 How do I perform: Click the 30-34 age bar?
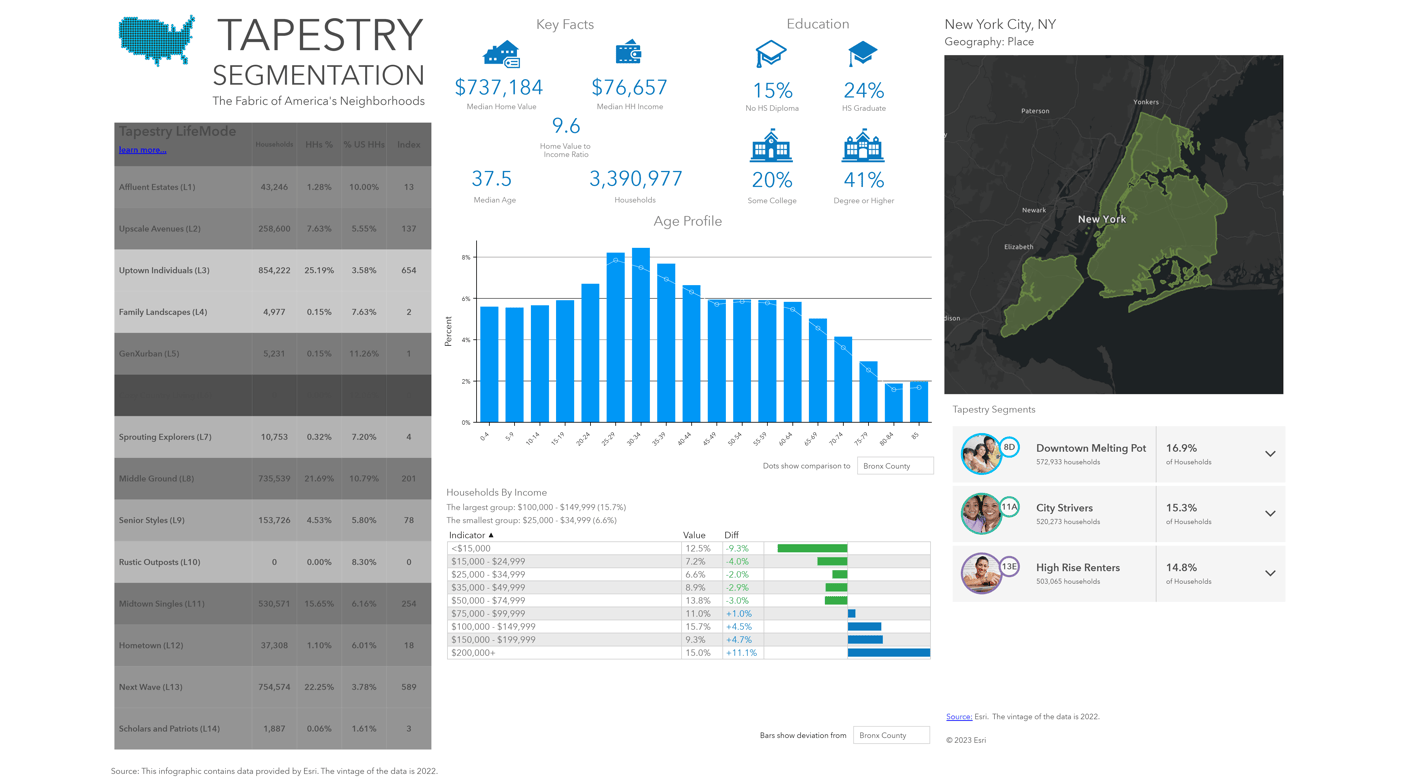point(641,335)
